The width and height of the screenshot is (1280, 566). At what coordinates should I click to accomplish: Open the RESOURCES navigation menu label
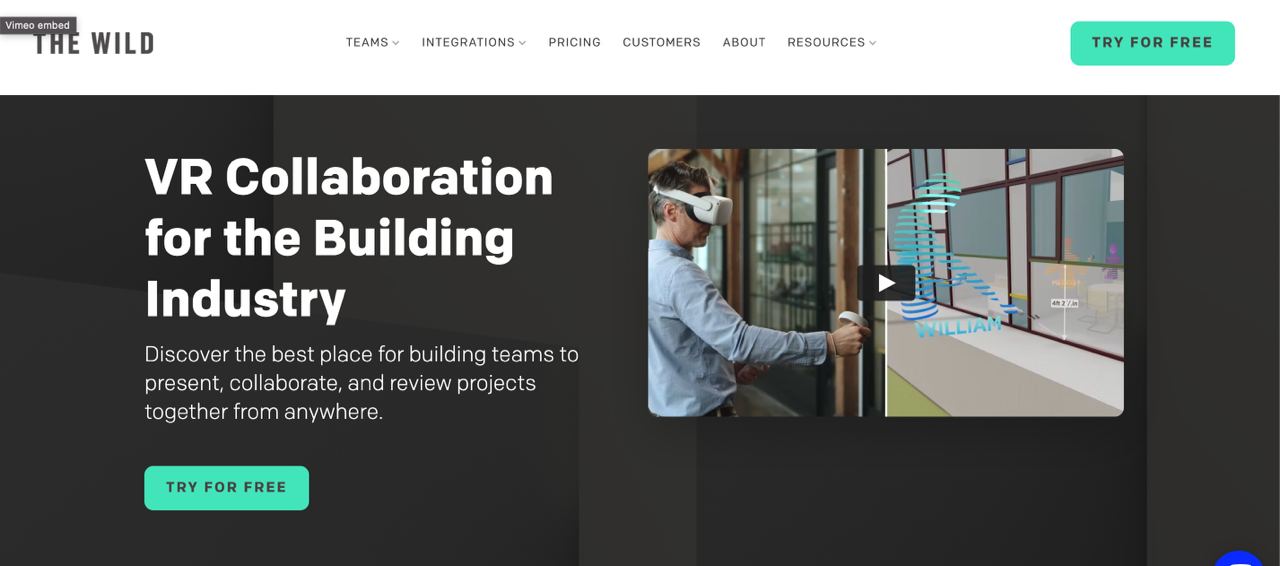826,42
